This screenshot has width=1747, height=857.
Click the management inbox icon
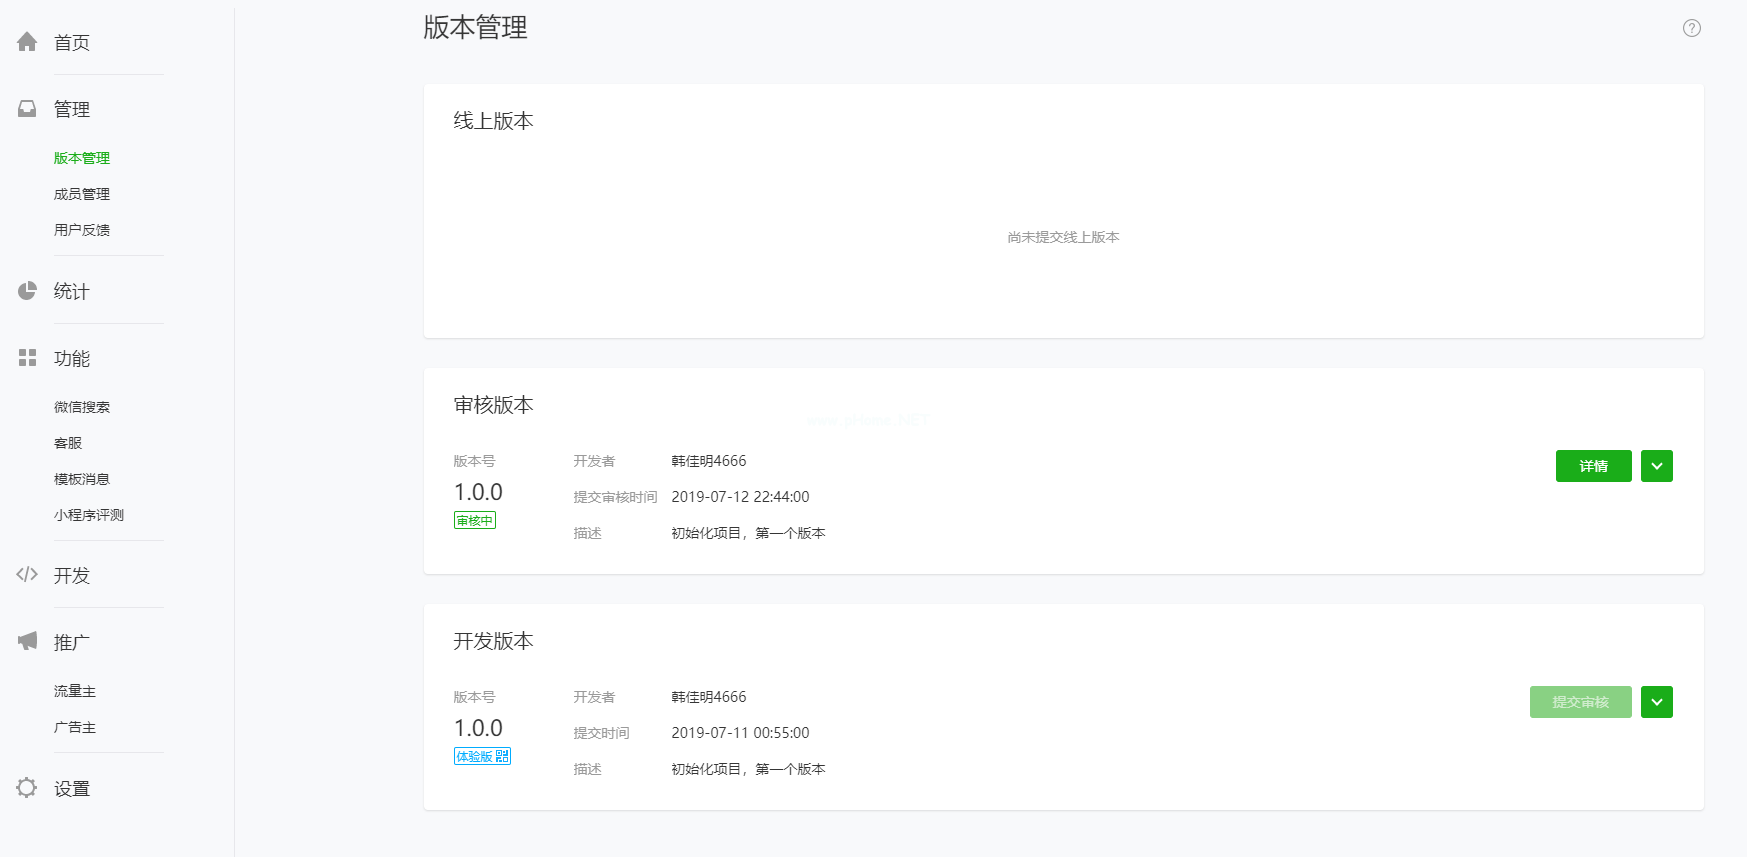[x=27, y=109]
